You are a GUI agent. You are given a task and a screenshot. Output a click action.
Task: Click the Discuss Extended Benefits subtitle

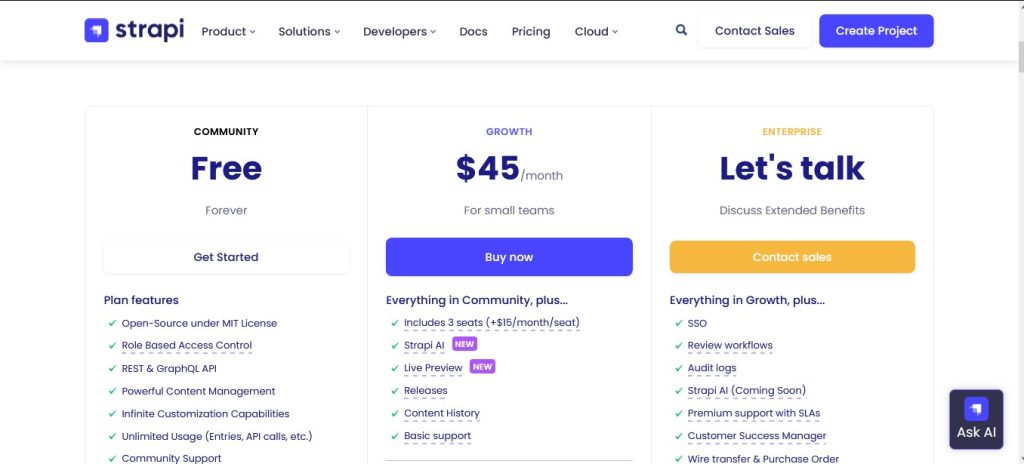tap(792, 210)
